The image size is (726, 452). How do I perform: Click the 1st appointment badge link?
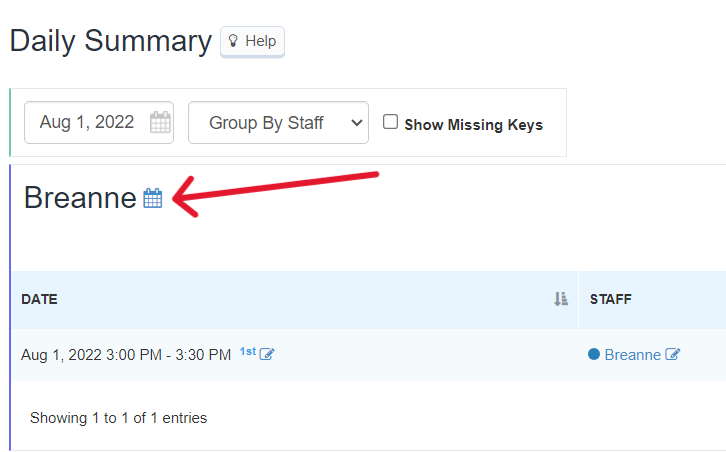click(x=248, y=352)
